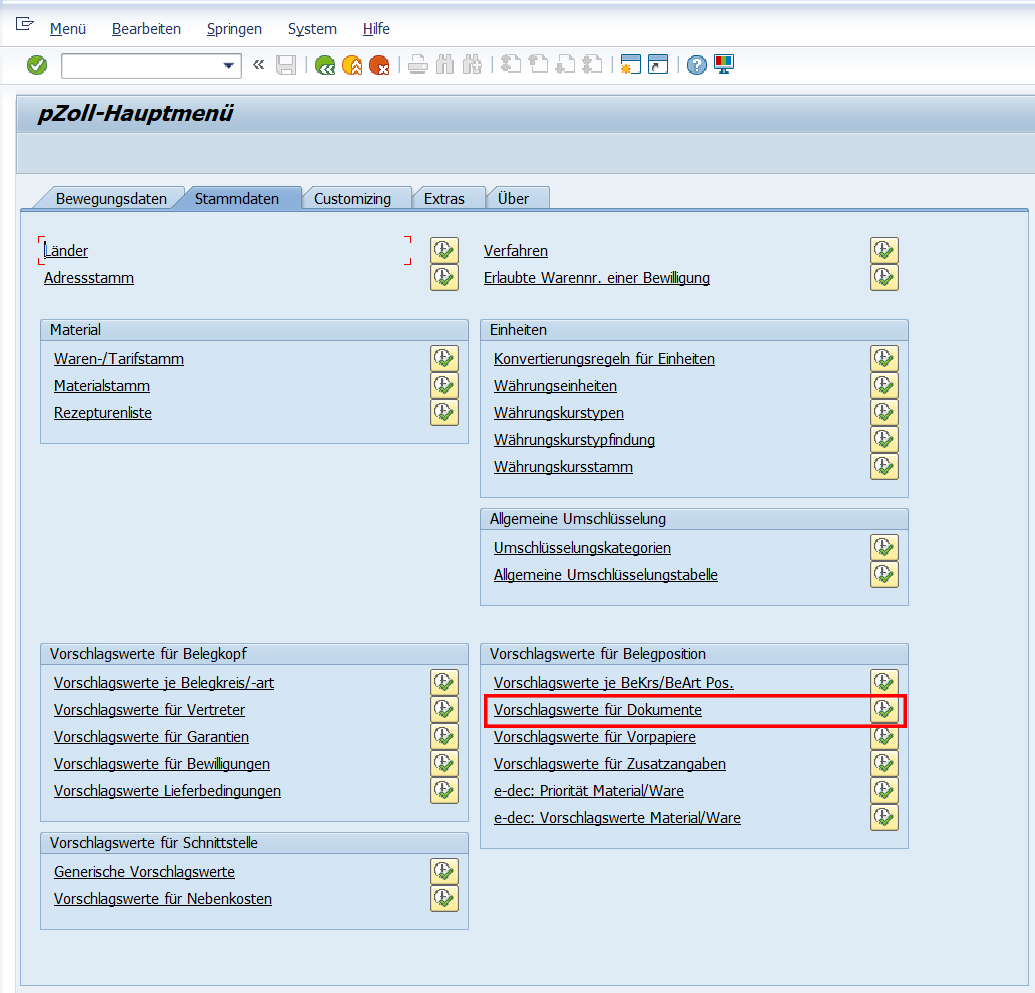Switch to the Bewegungsdaten tab

point(111,198)
